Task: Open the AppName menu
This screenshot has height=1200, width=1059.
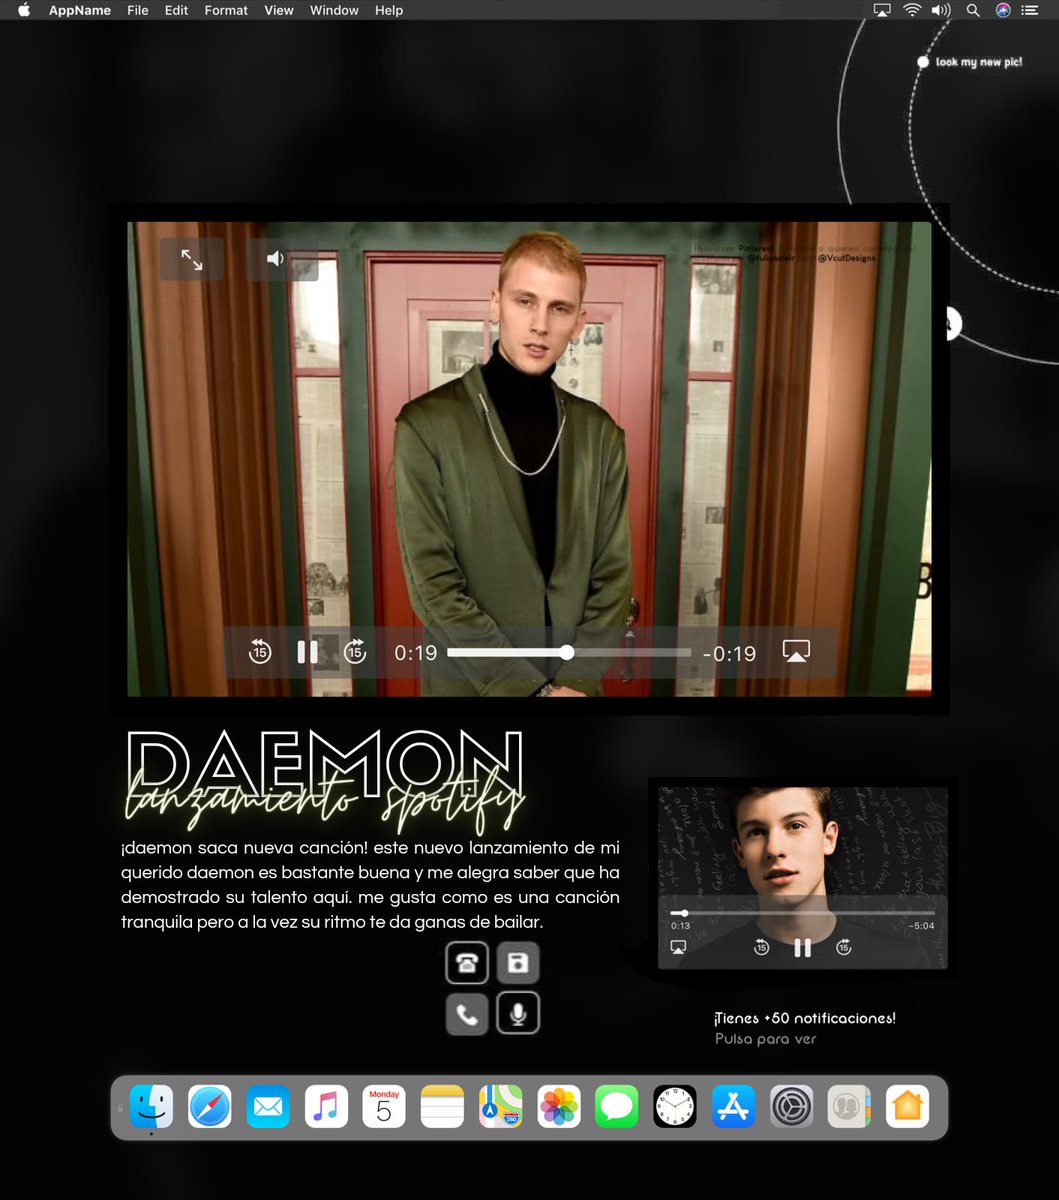Action: coord(80,10)
